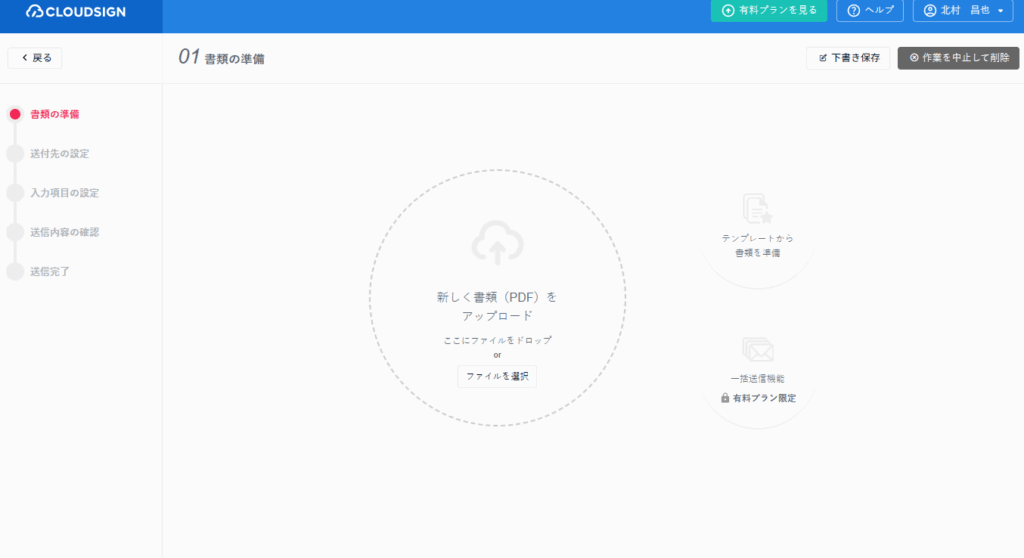This screenshot has width=1024, height=558.
Task: Click the arrow icon on 有料プランを見る
Action: 728,10
